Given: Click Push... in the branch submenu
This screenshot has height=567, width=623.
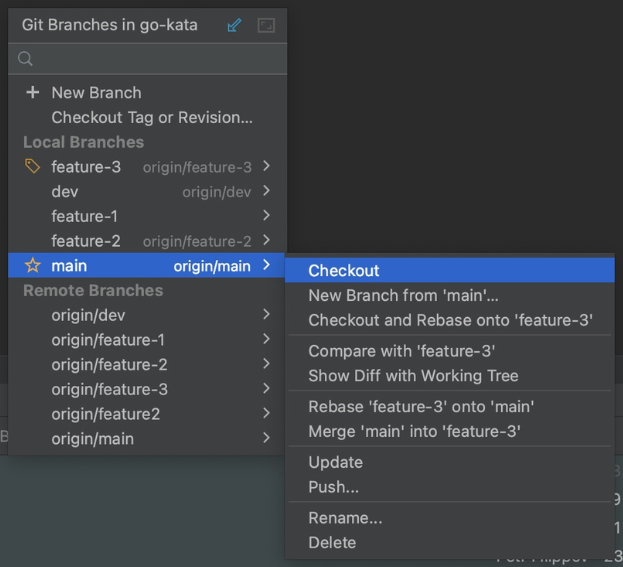Looking at the screenshot, I should click(x=333, y=487).
